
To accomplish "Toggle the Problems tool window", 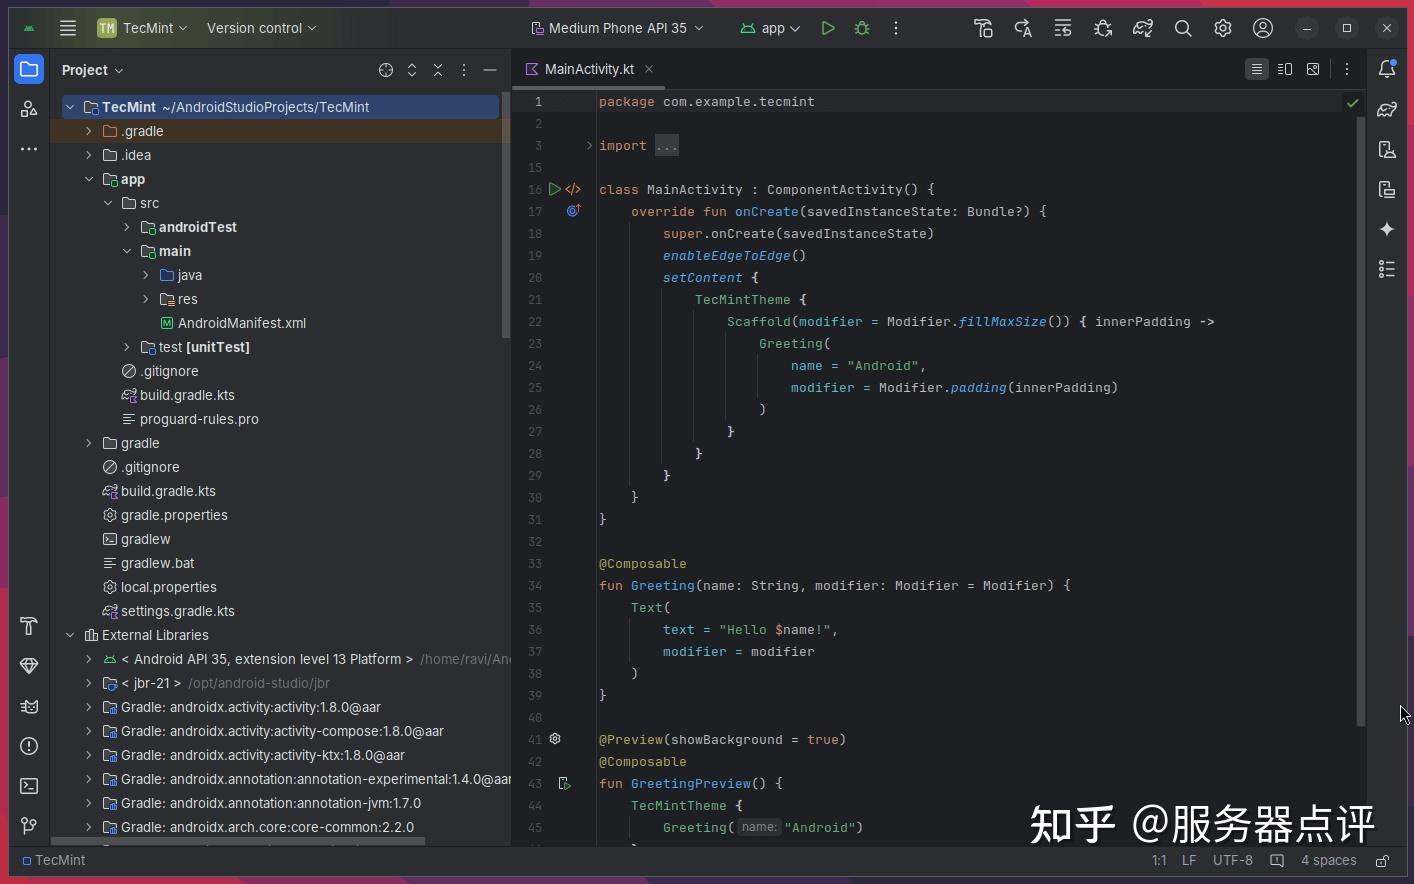I will (29, 746).
